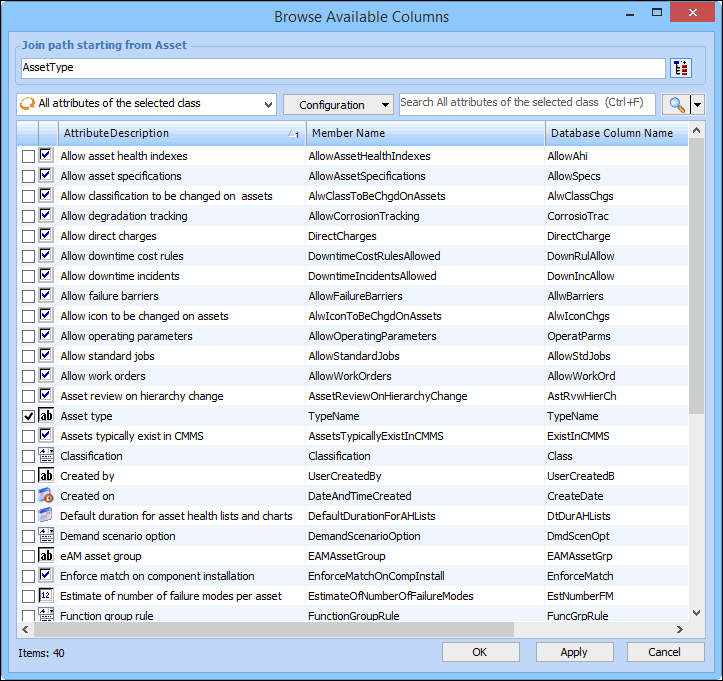
Task: Open the All attributes of selected class dropdown
Action: click(x=147, y=104)
